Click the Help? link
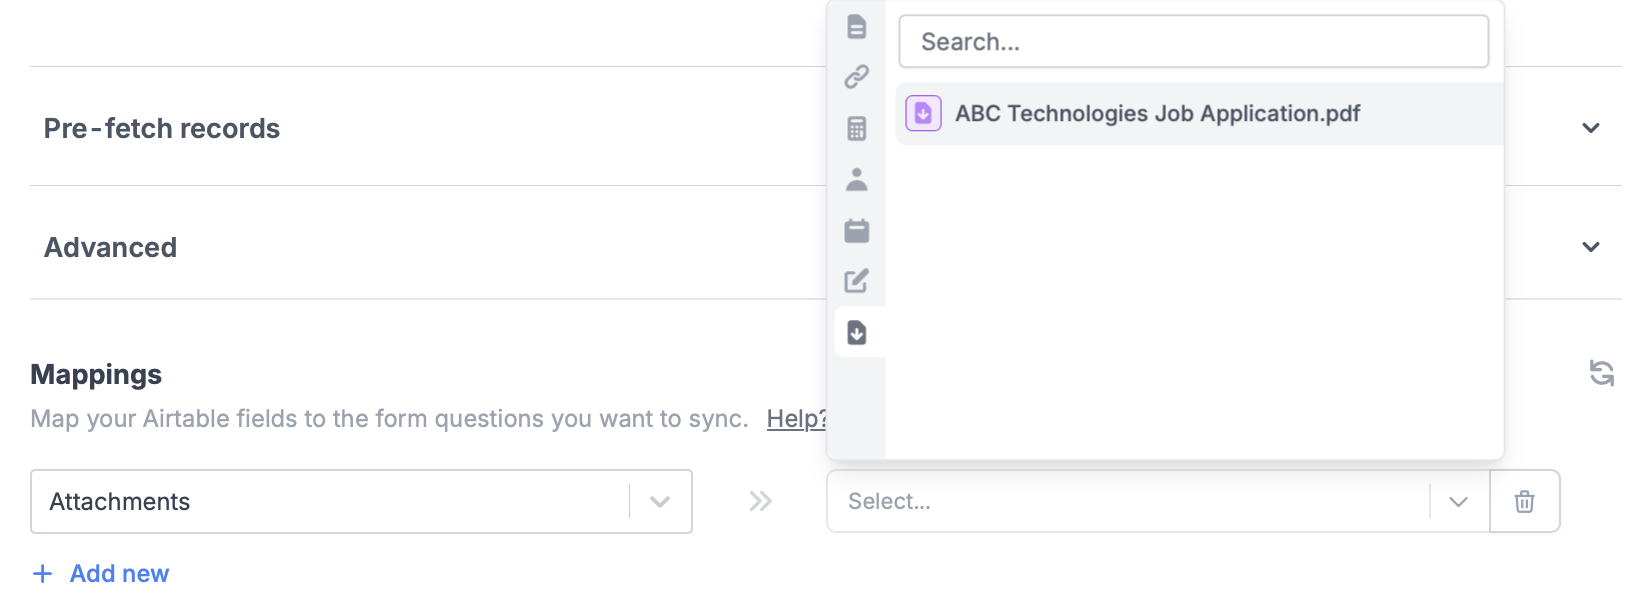This screenshot has width=1650, height=610. pyautogui.click(x=797, y=419)
